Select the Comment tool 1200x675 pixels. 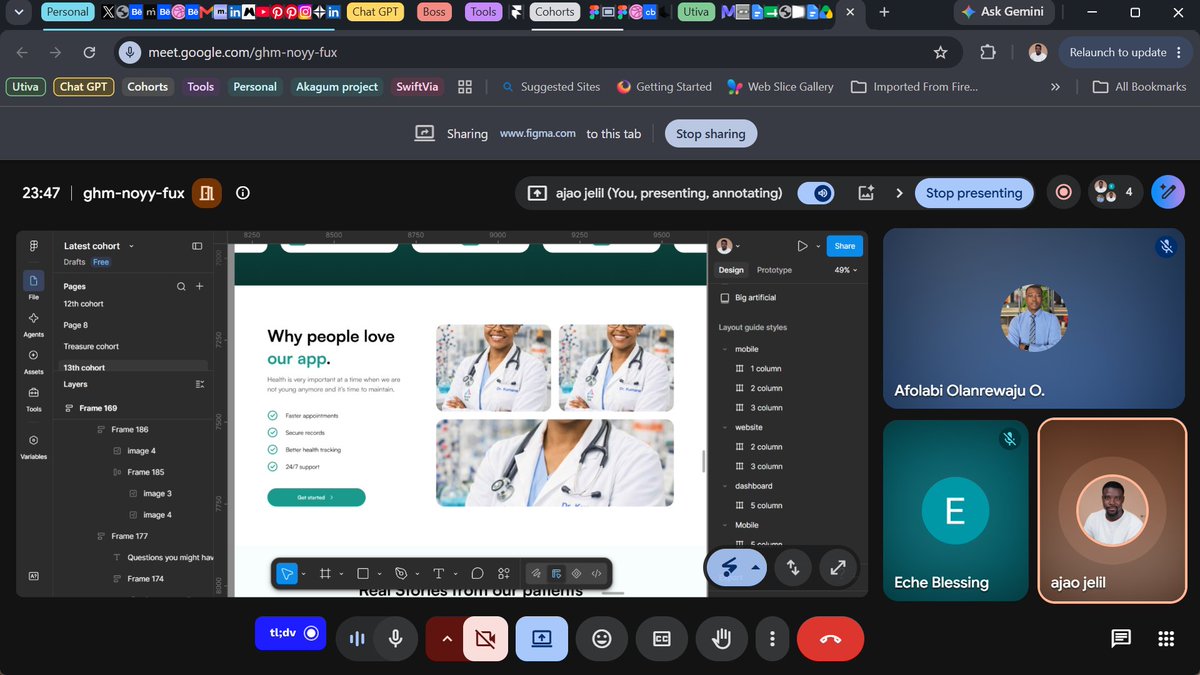[x=477, y=573]
